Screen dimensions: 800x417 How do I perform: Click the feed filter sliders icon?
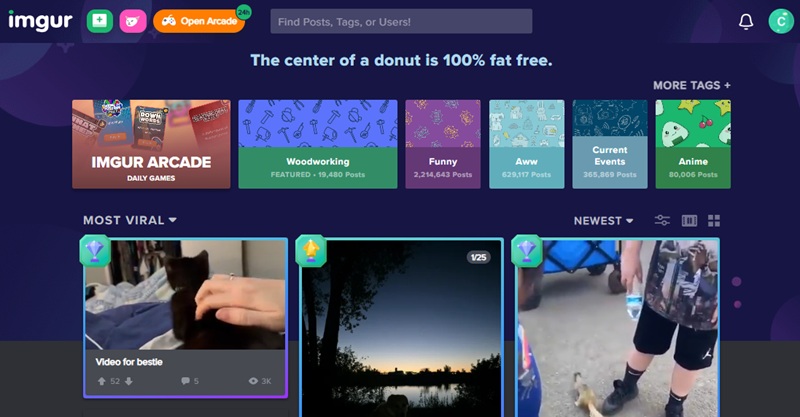click(x=662, y=220)
